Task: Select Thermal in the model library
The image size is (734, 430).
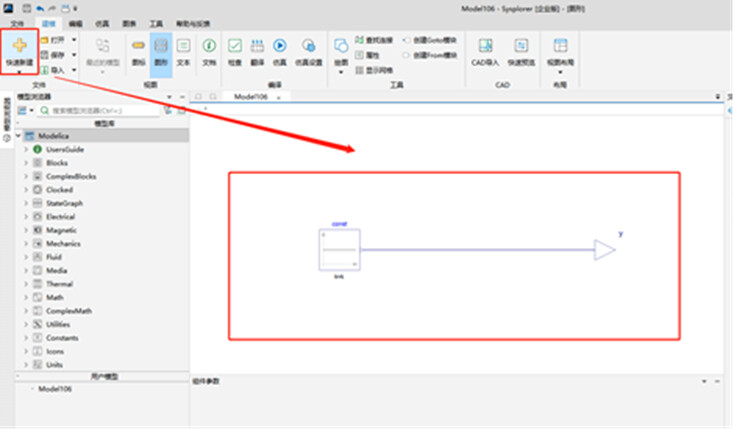Action: 59,284
